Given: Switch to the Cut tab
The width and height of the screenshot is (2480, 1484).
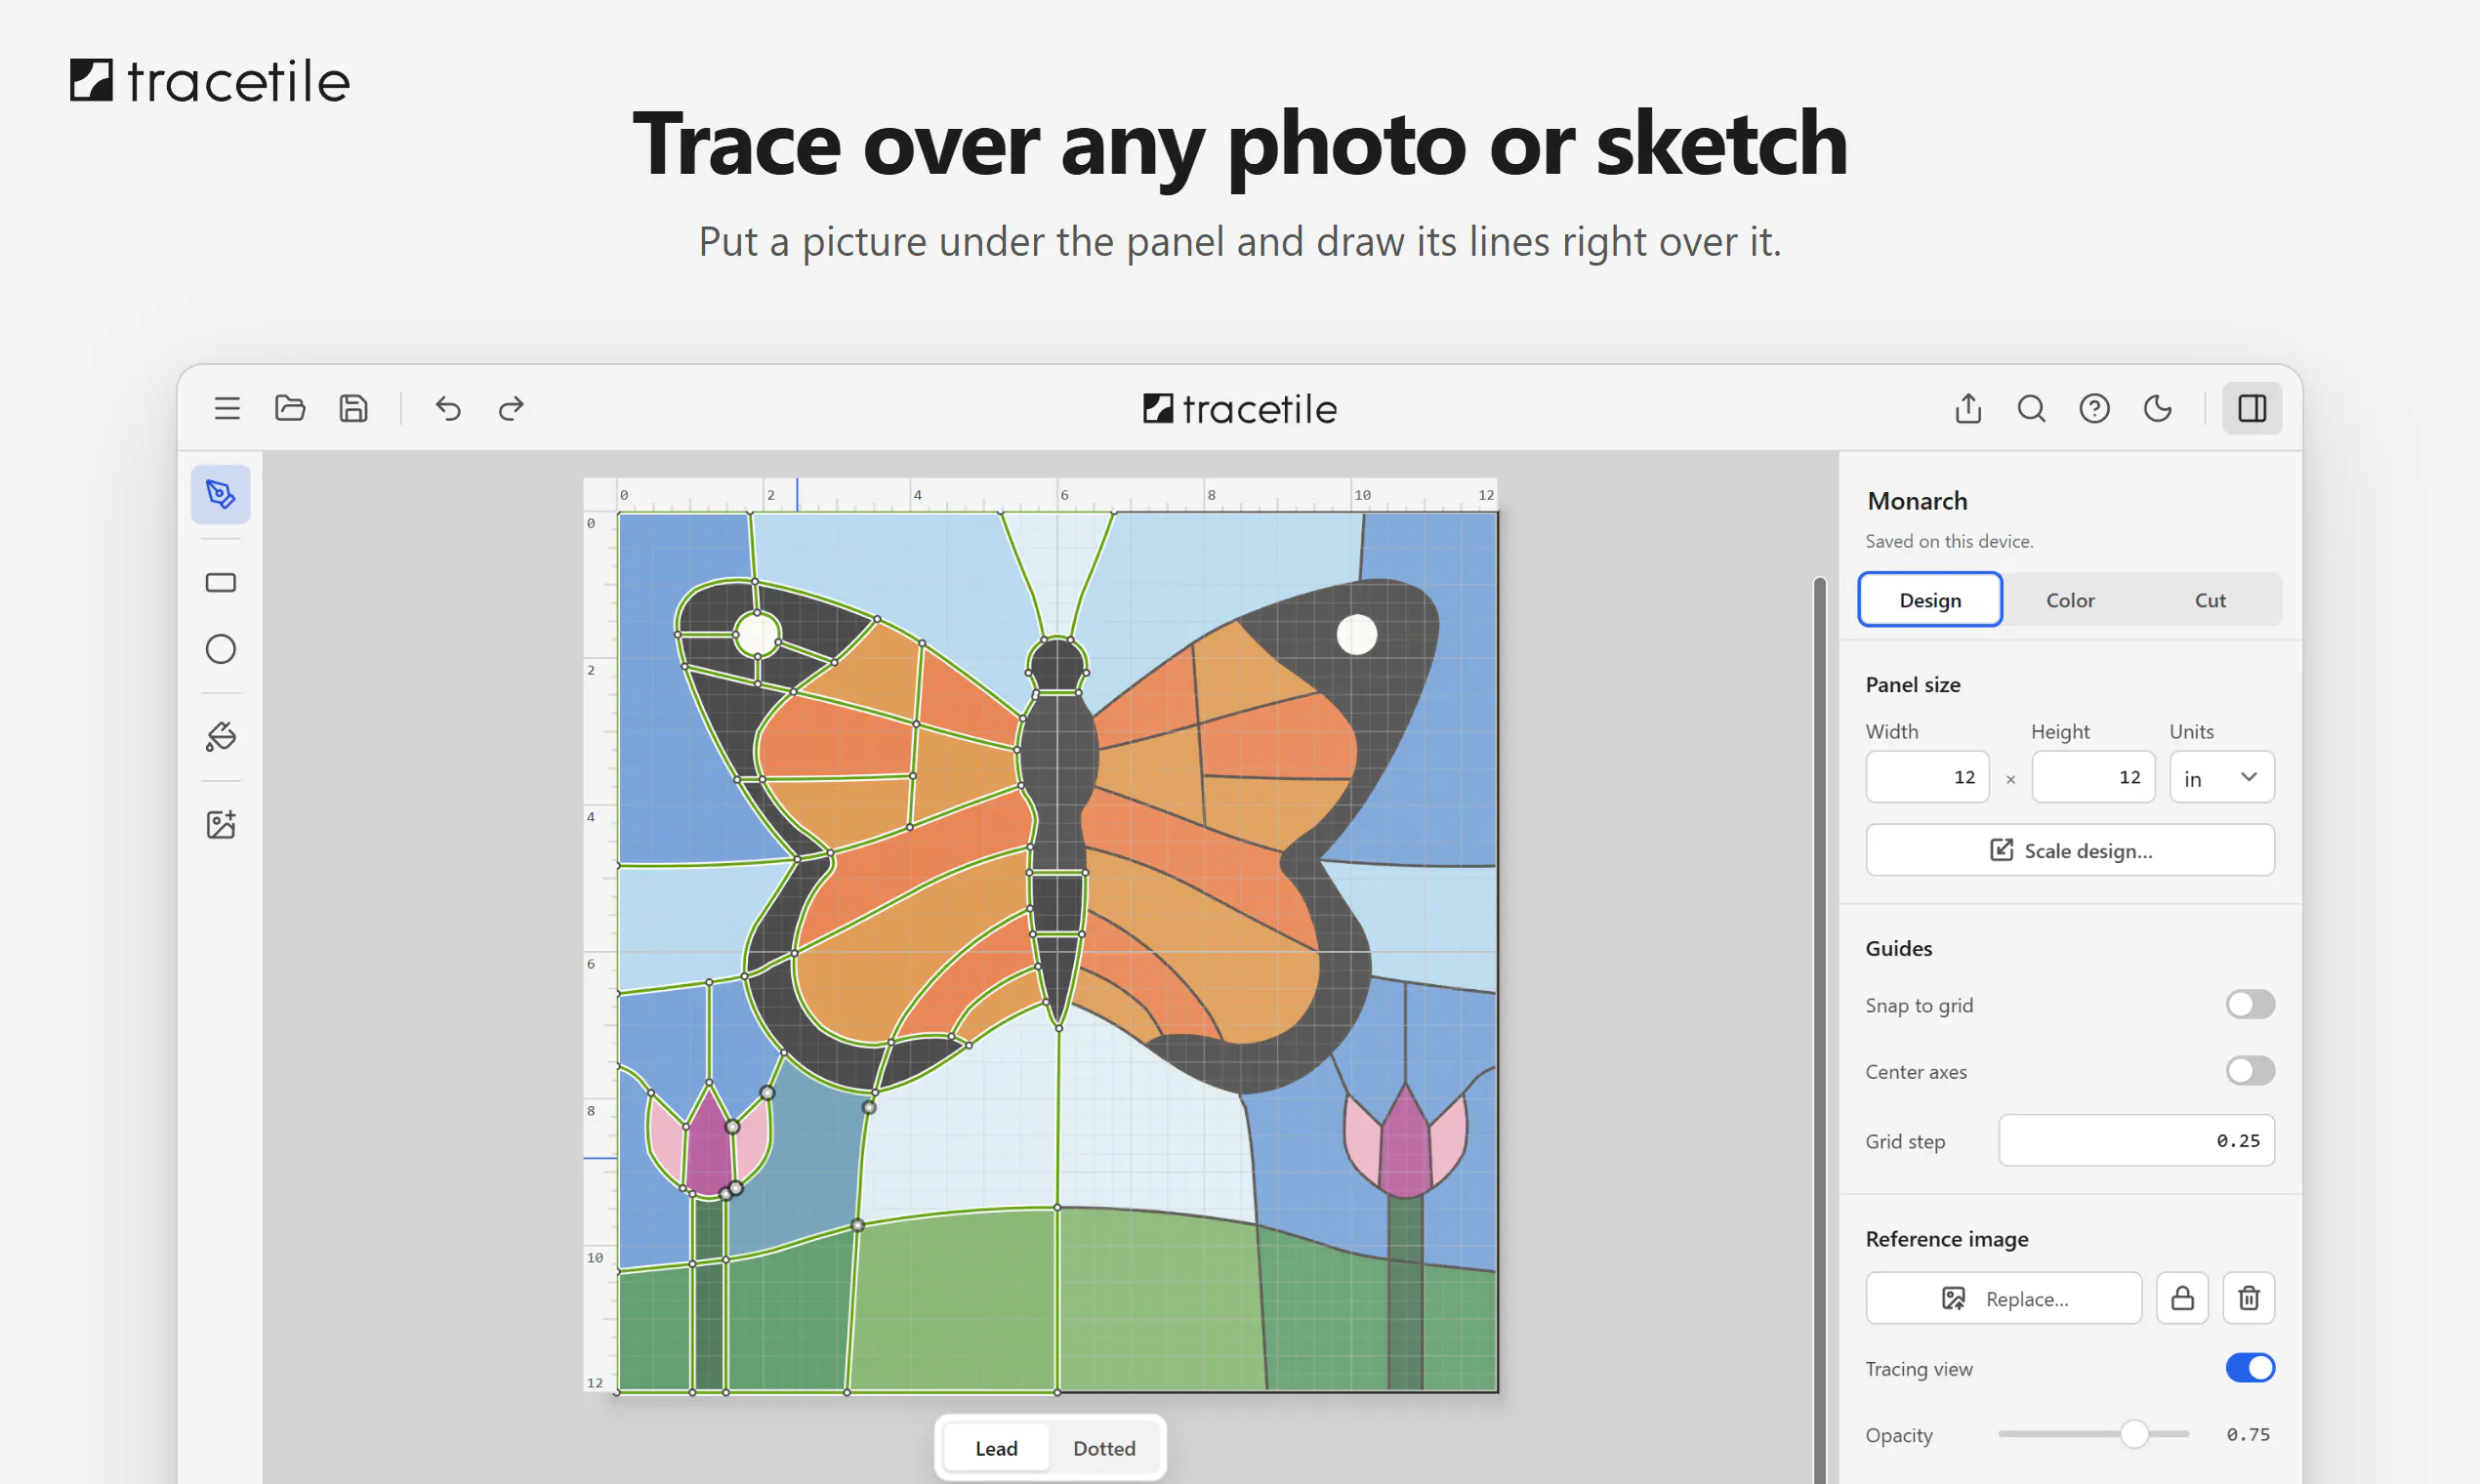Looking at the screenshot, I should coord(2210,600).
